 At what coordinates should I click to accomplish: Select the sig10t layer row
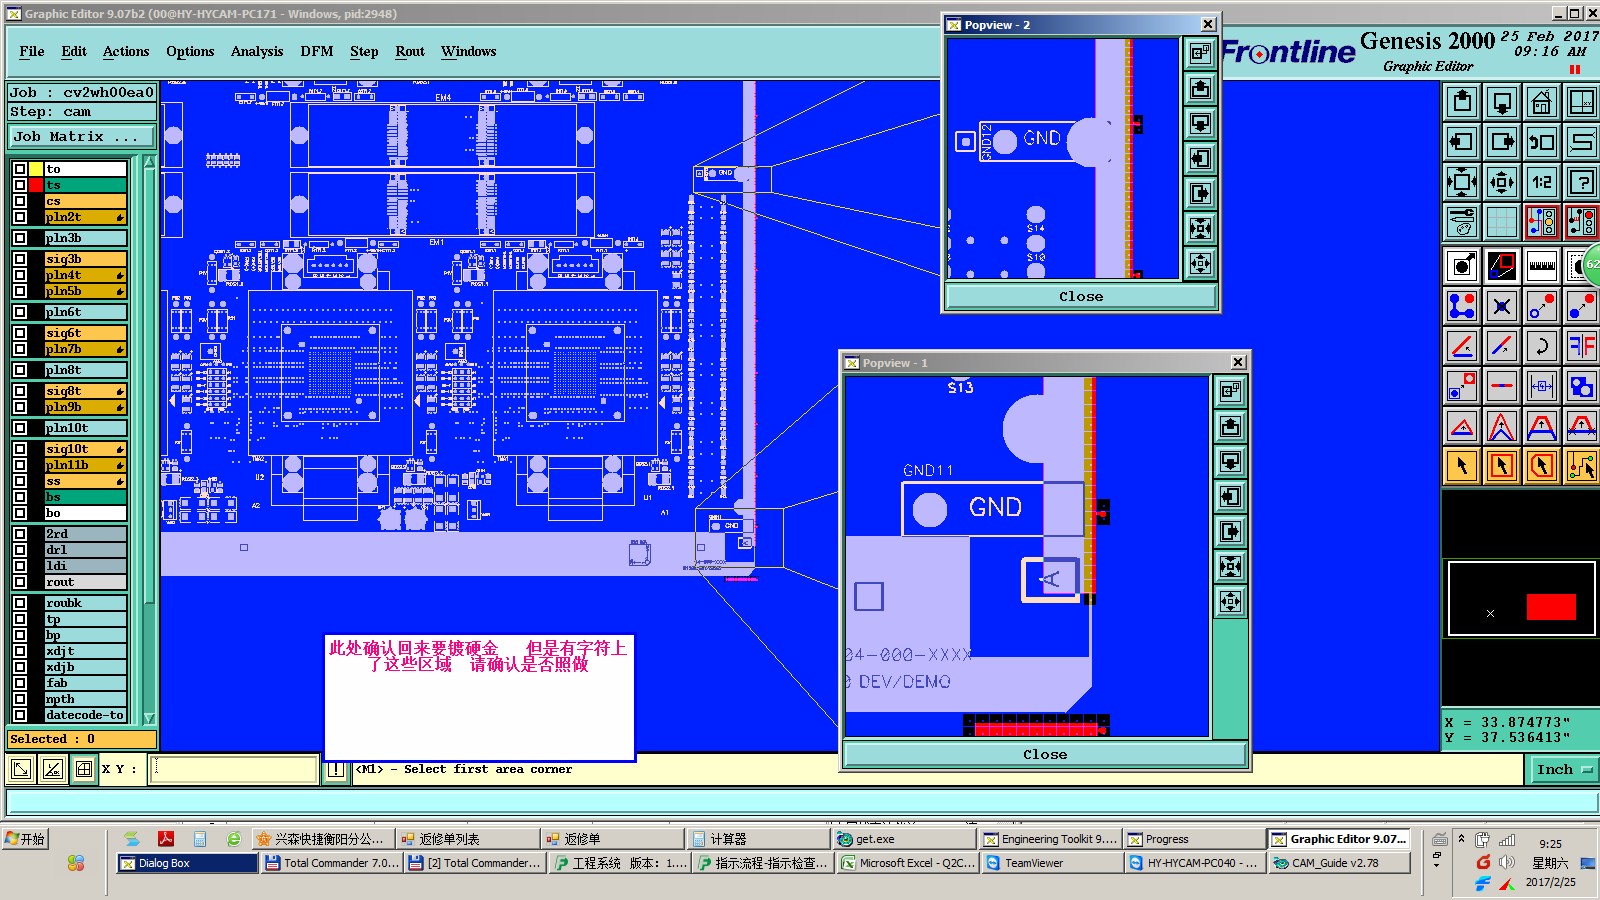point(85,449)
